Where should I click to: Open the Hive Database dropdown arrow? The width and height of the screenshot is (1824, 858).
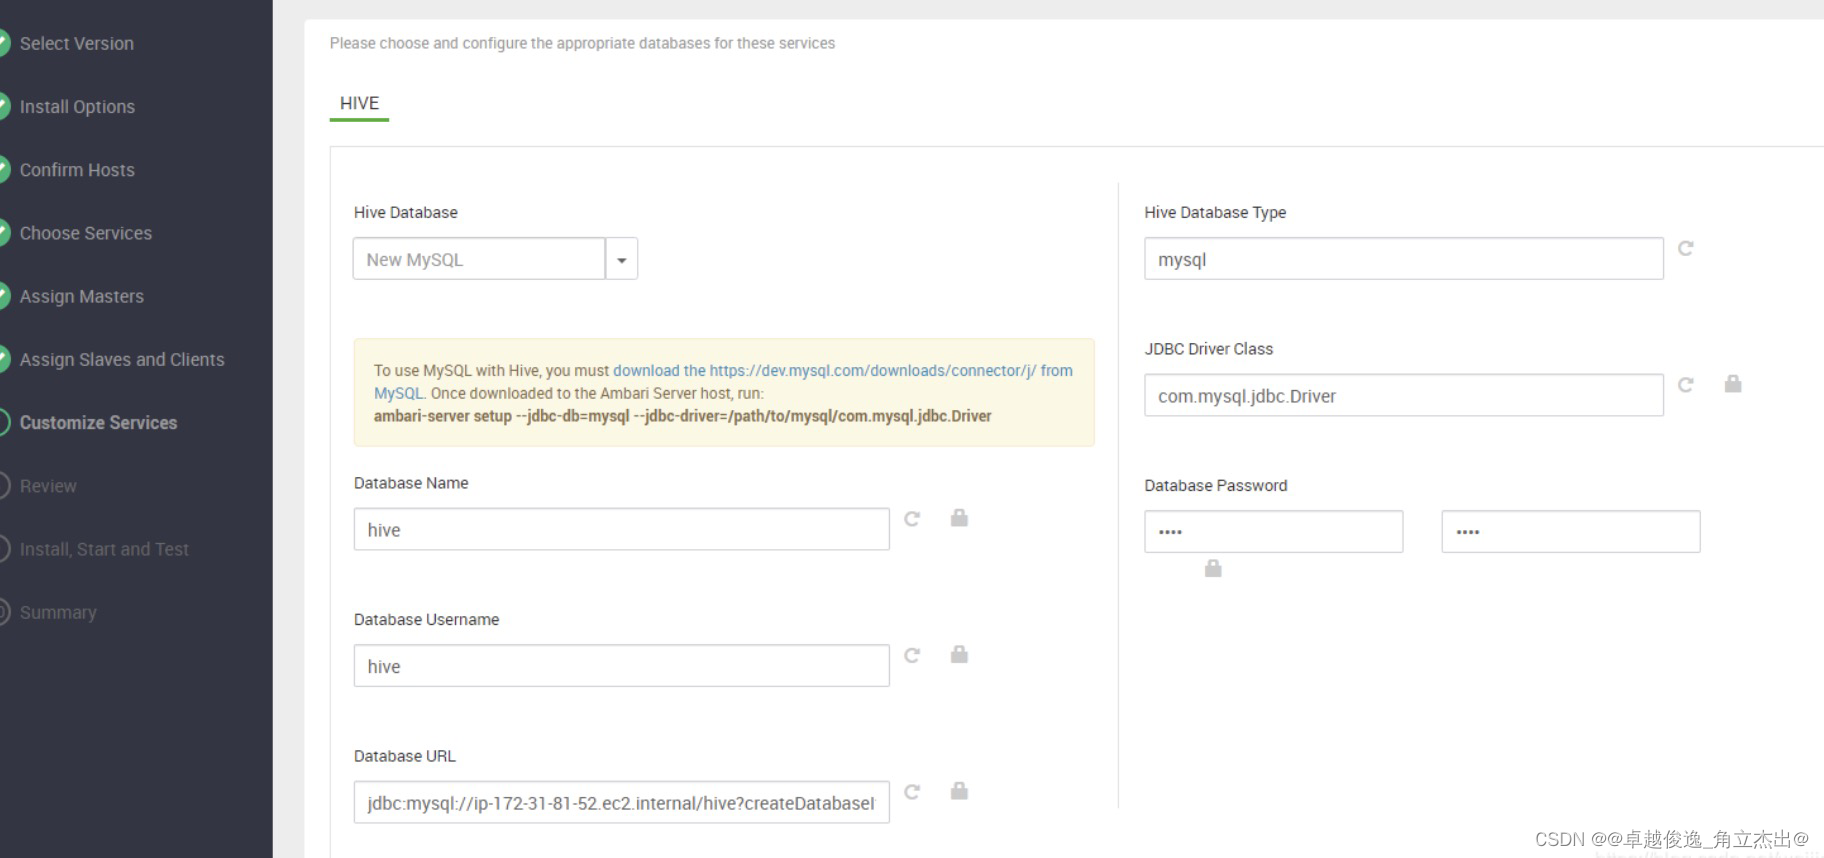tap(622, 259)
